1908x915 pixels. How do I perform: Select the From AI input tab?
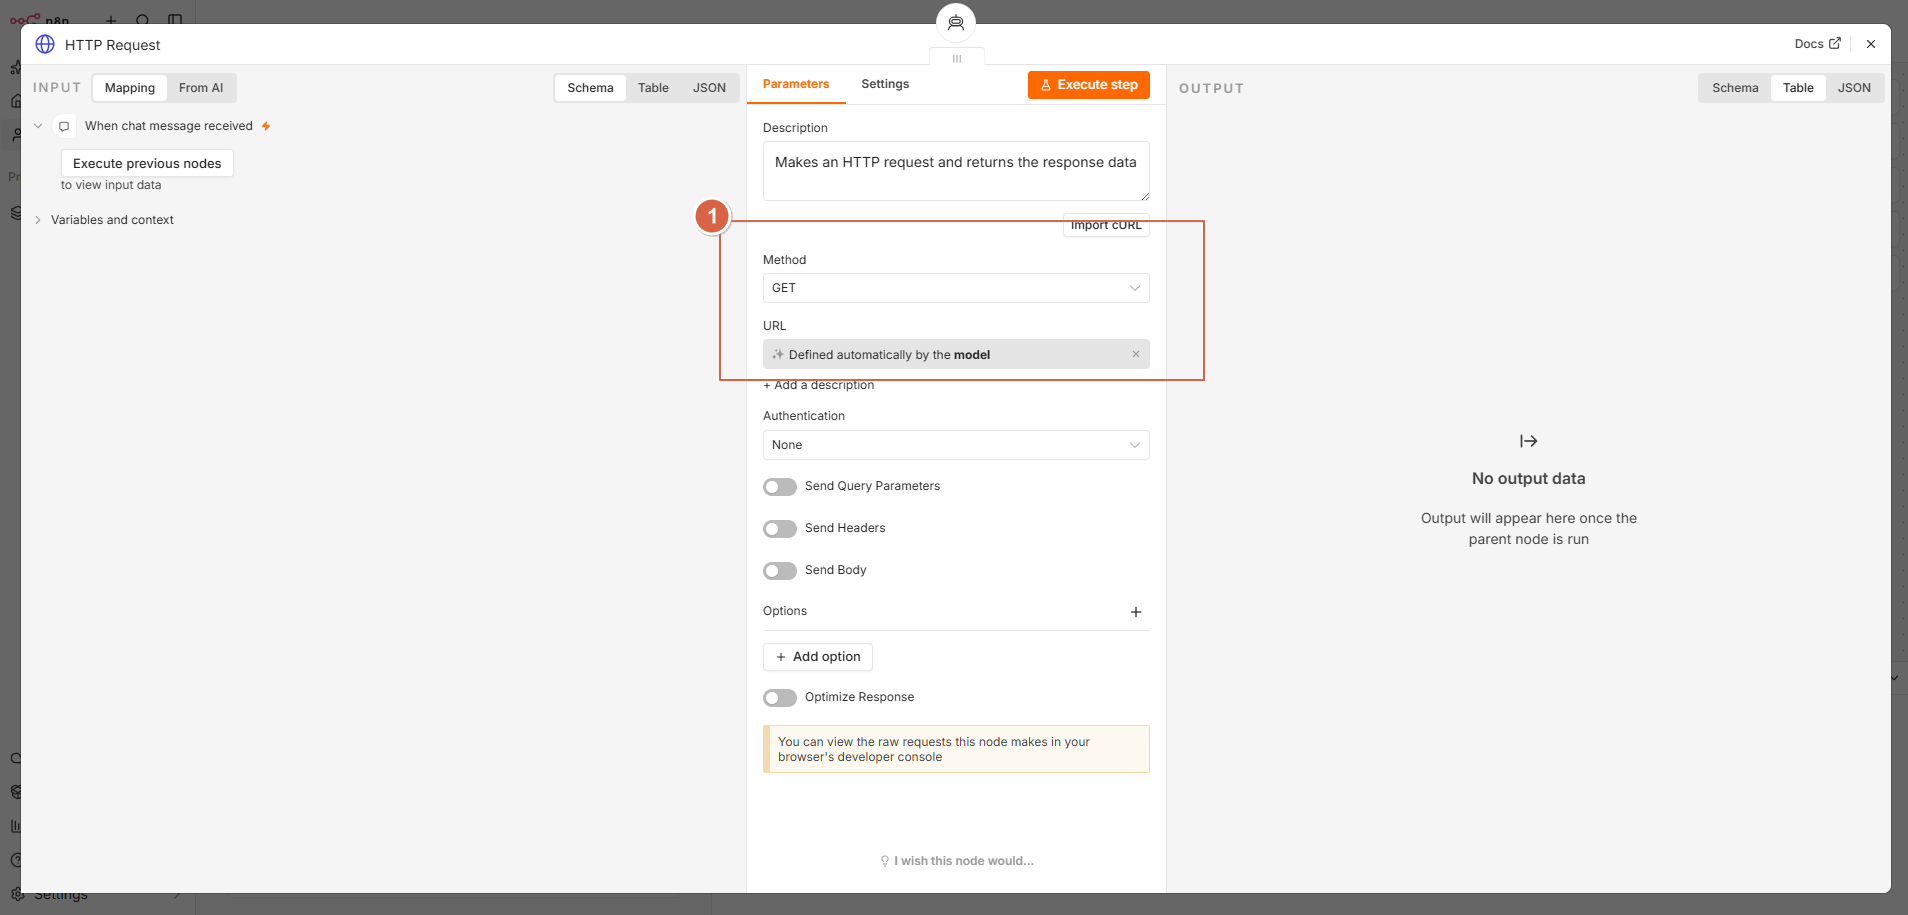(201, 88)
